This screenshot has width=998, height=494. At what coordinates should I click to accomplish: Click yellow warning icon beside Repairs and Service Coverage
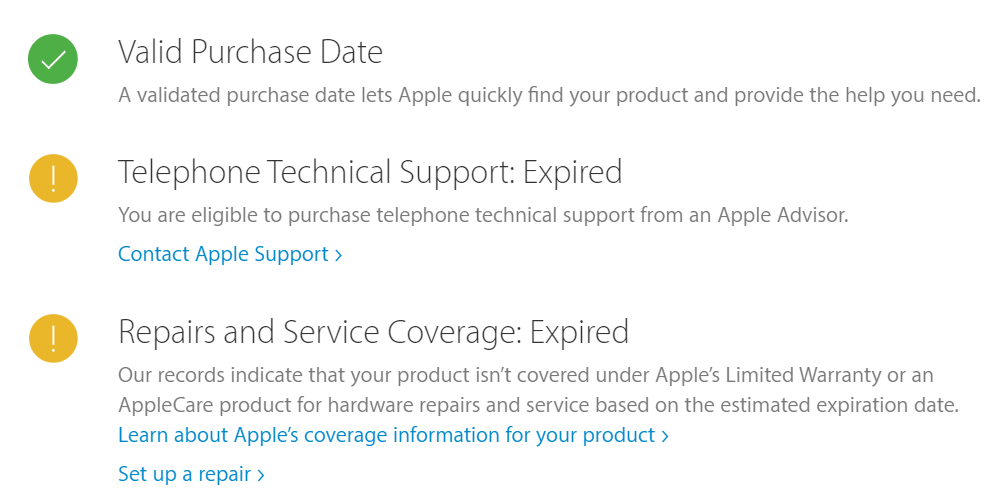pyautogui.click(x=53, y=338)
